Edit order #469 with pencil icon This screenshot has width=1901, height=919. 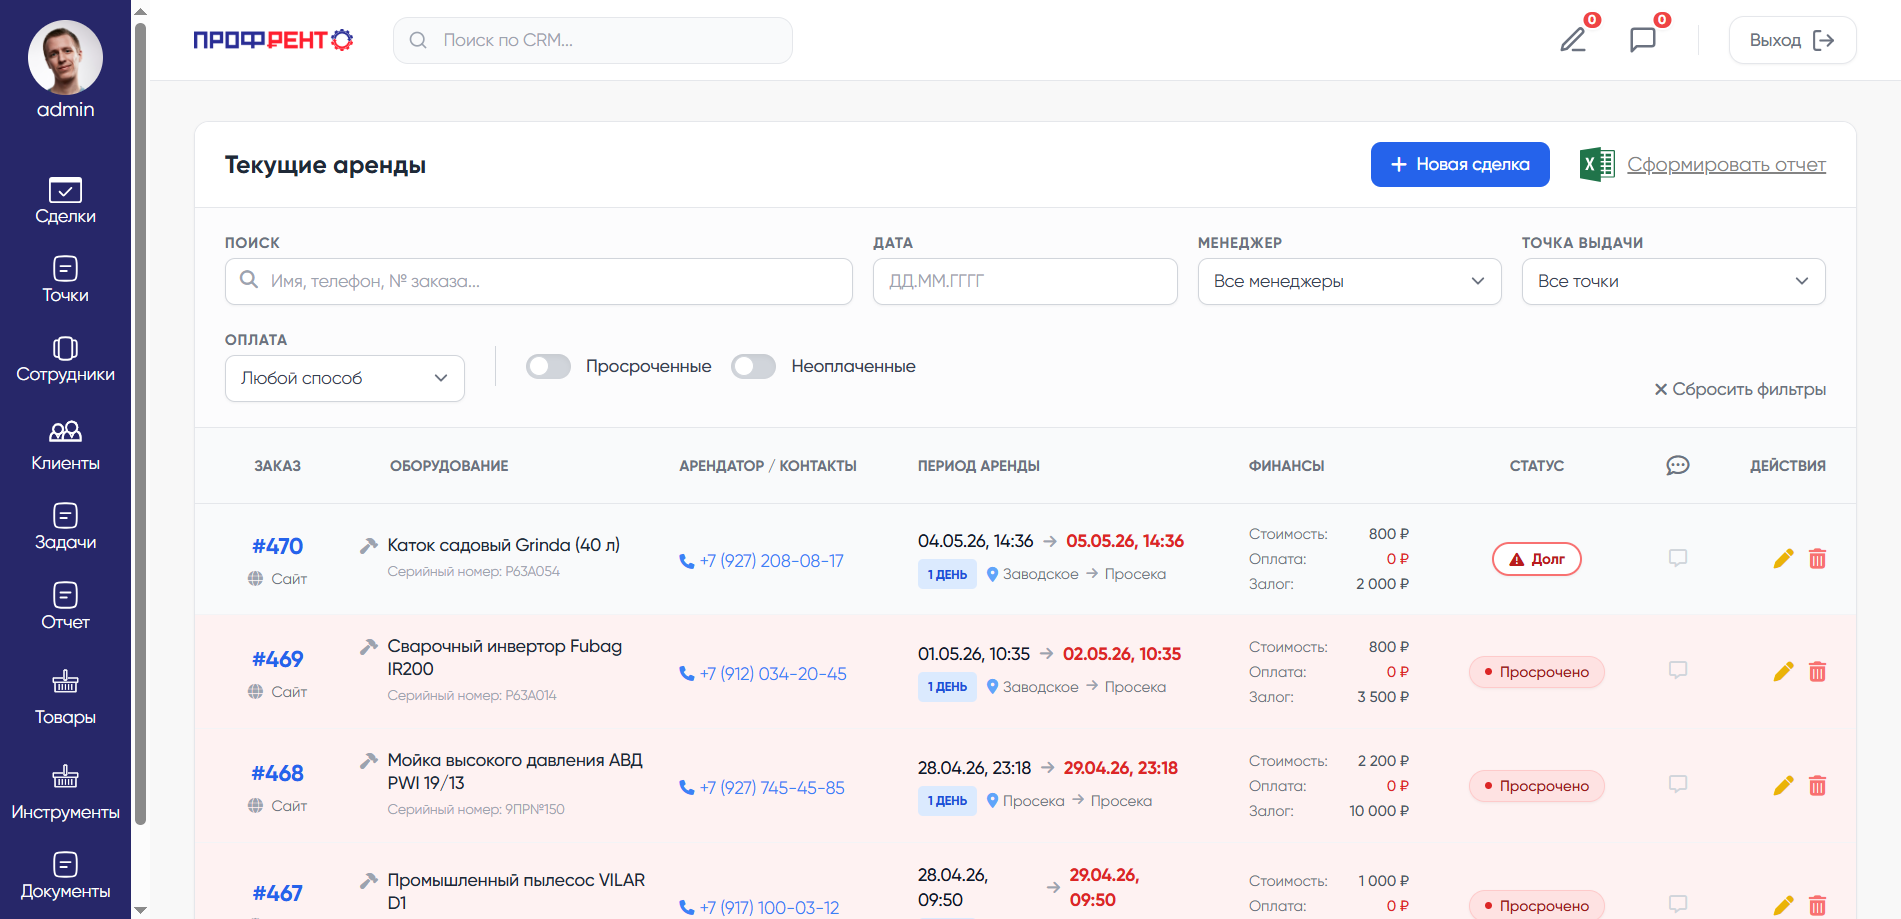(1783, 672)
